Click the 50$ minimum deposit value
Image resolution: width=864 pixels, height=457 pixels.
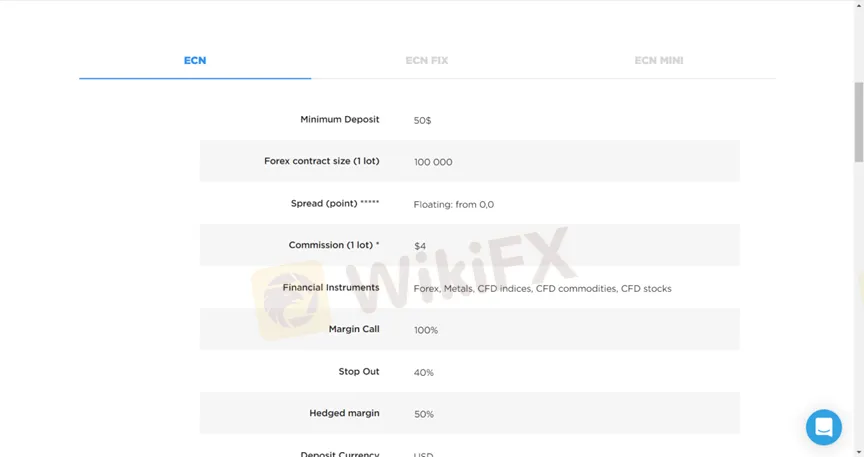pos(422,121)
